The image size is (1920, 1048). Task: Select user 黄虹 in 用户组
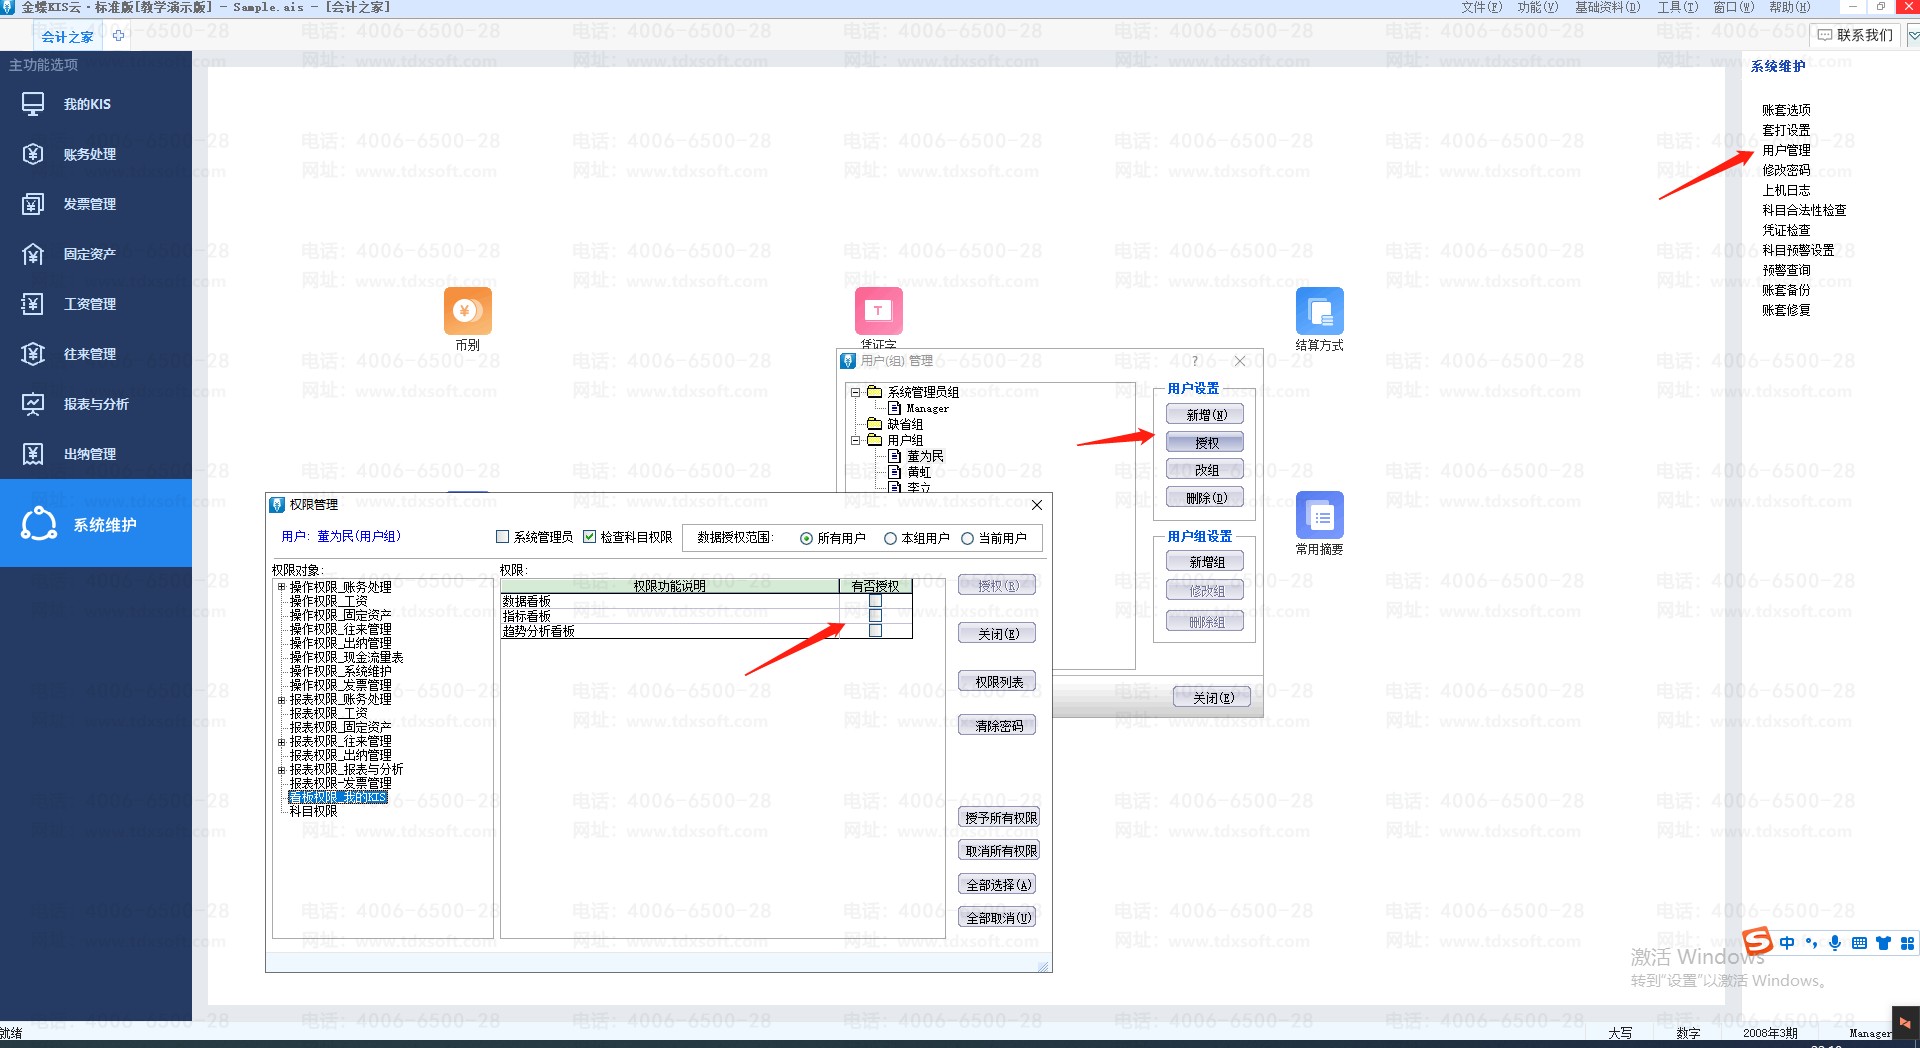918,472
